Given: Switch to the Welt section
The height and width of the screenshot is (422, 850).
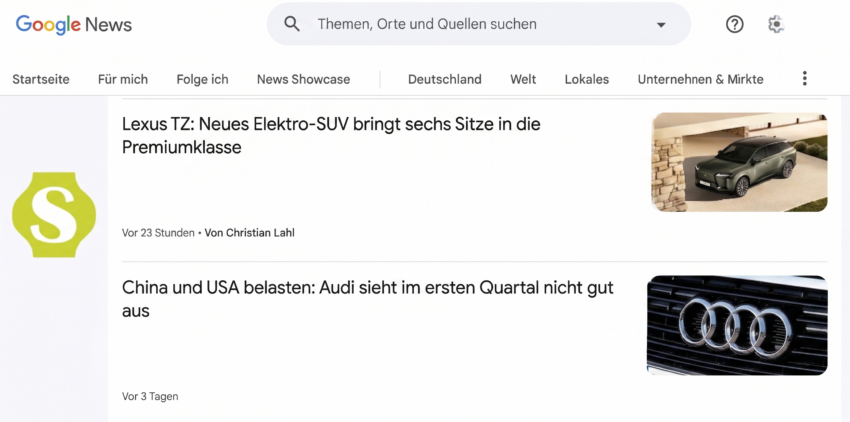Looking at the screenshot, I should click(523, 79).
